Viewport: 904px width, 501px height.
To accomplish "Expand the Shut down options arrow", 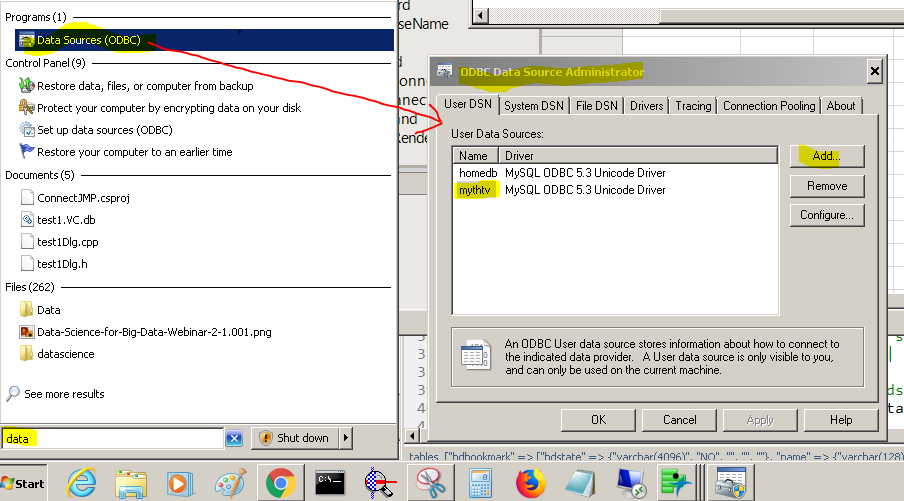I will (346, 438).
